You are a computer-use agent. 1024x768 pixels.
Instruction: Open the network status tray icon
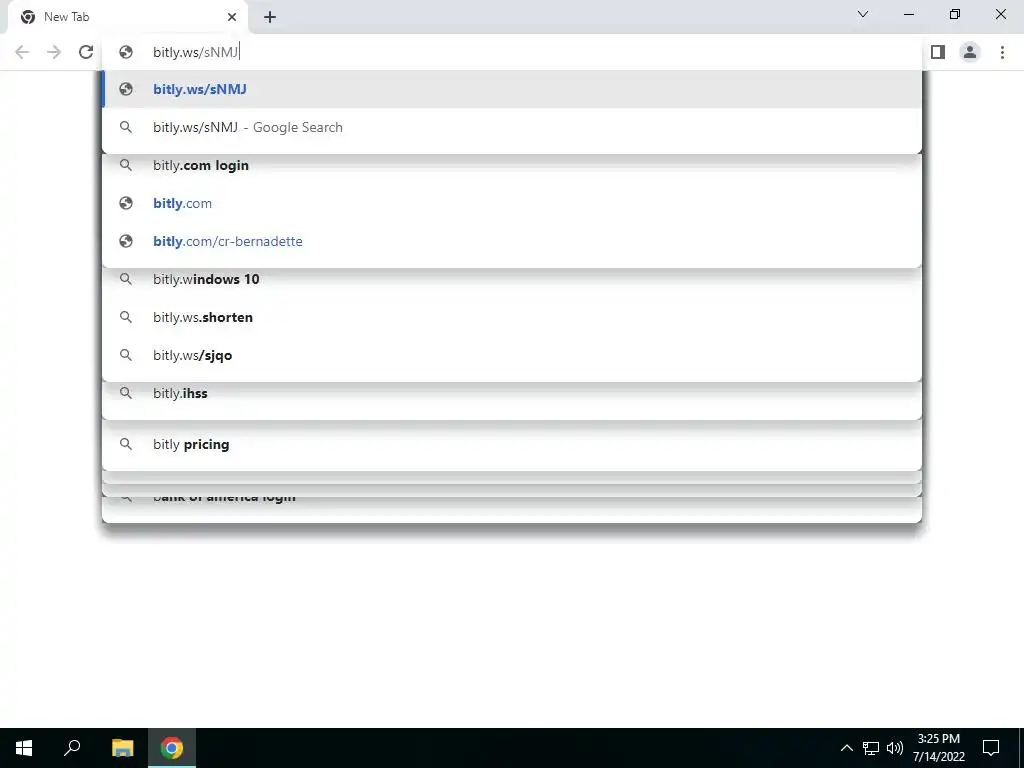[x=871, y=748]
